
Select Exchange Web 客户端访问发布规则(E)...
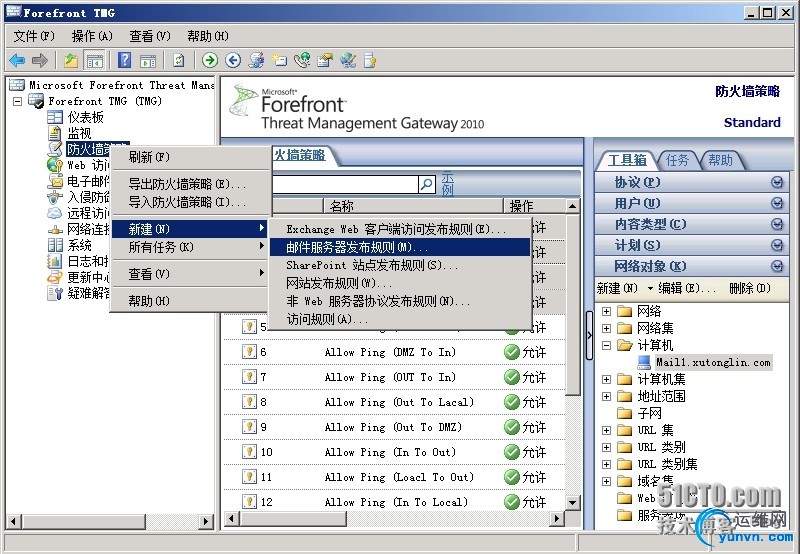[400, 229]
